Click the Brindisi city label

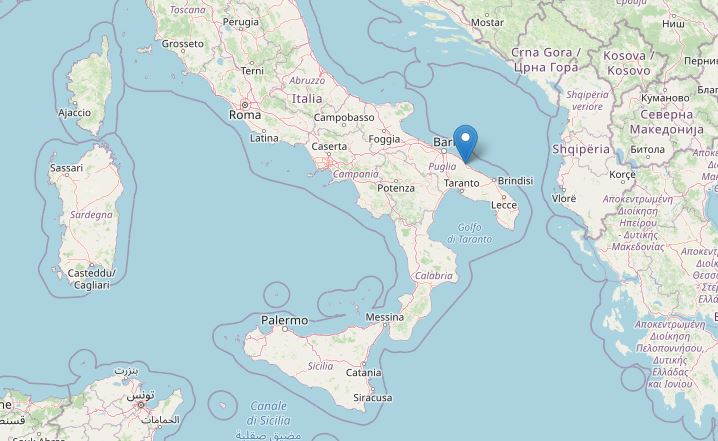click(x=516, y=181)
